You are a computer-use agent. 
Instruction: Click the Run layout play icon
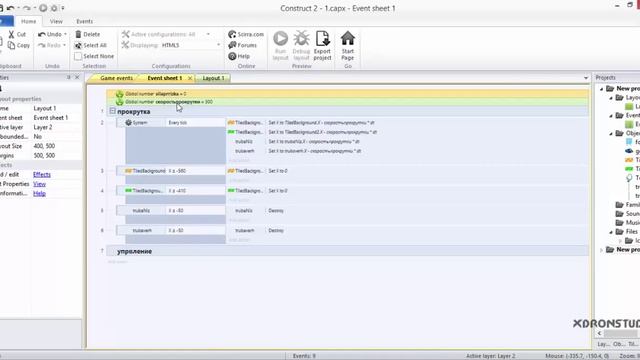(x=280, y=38)
